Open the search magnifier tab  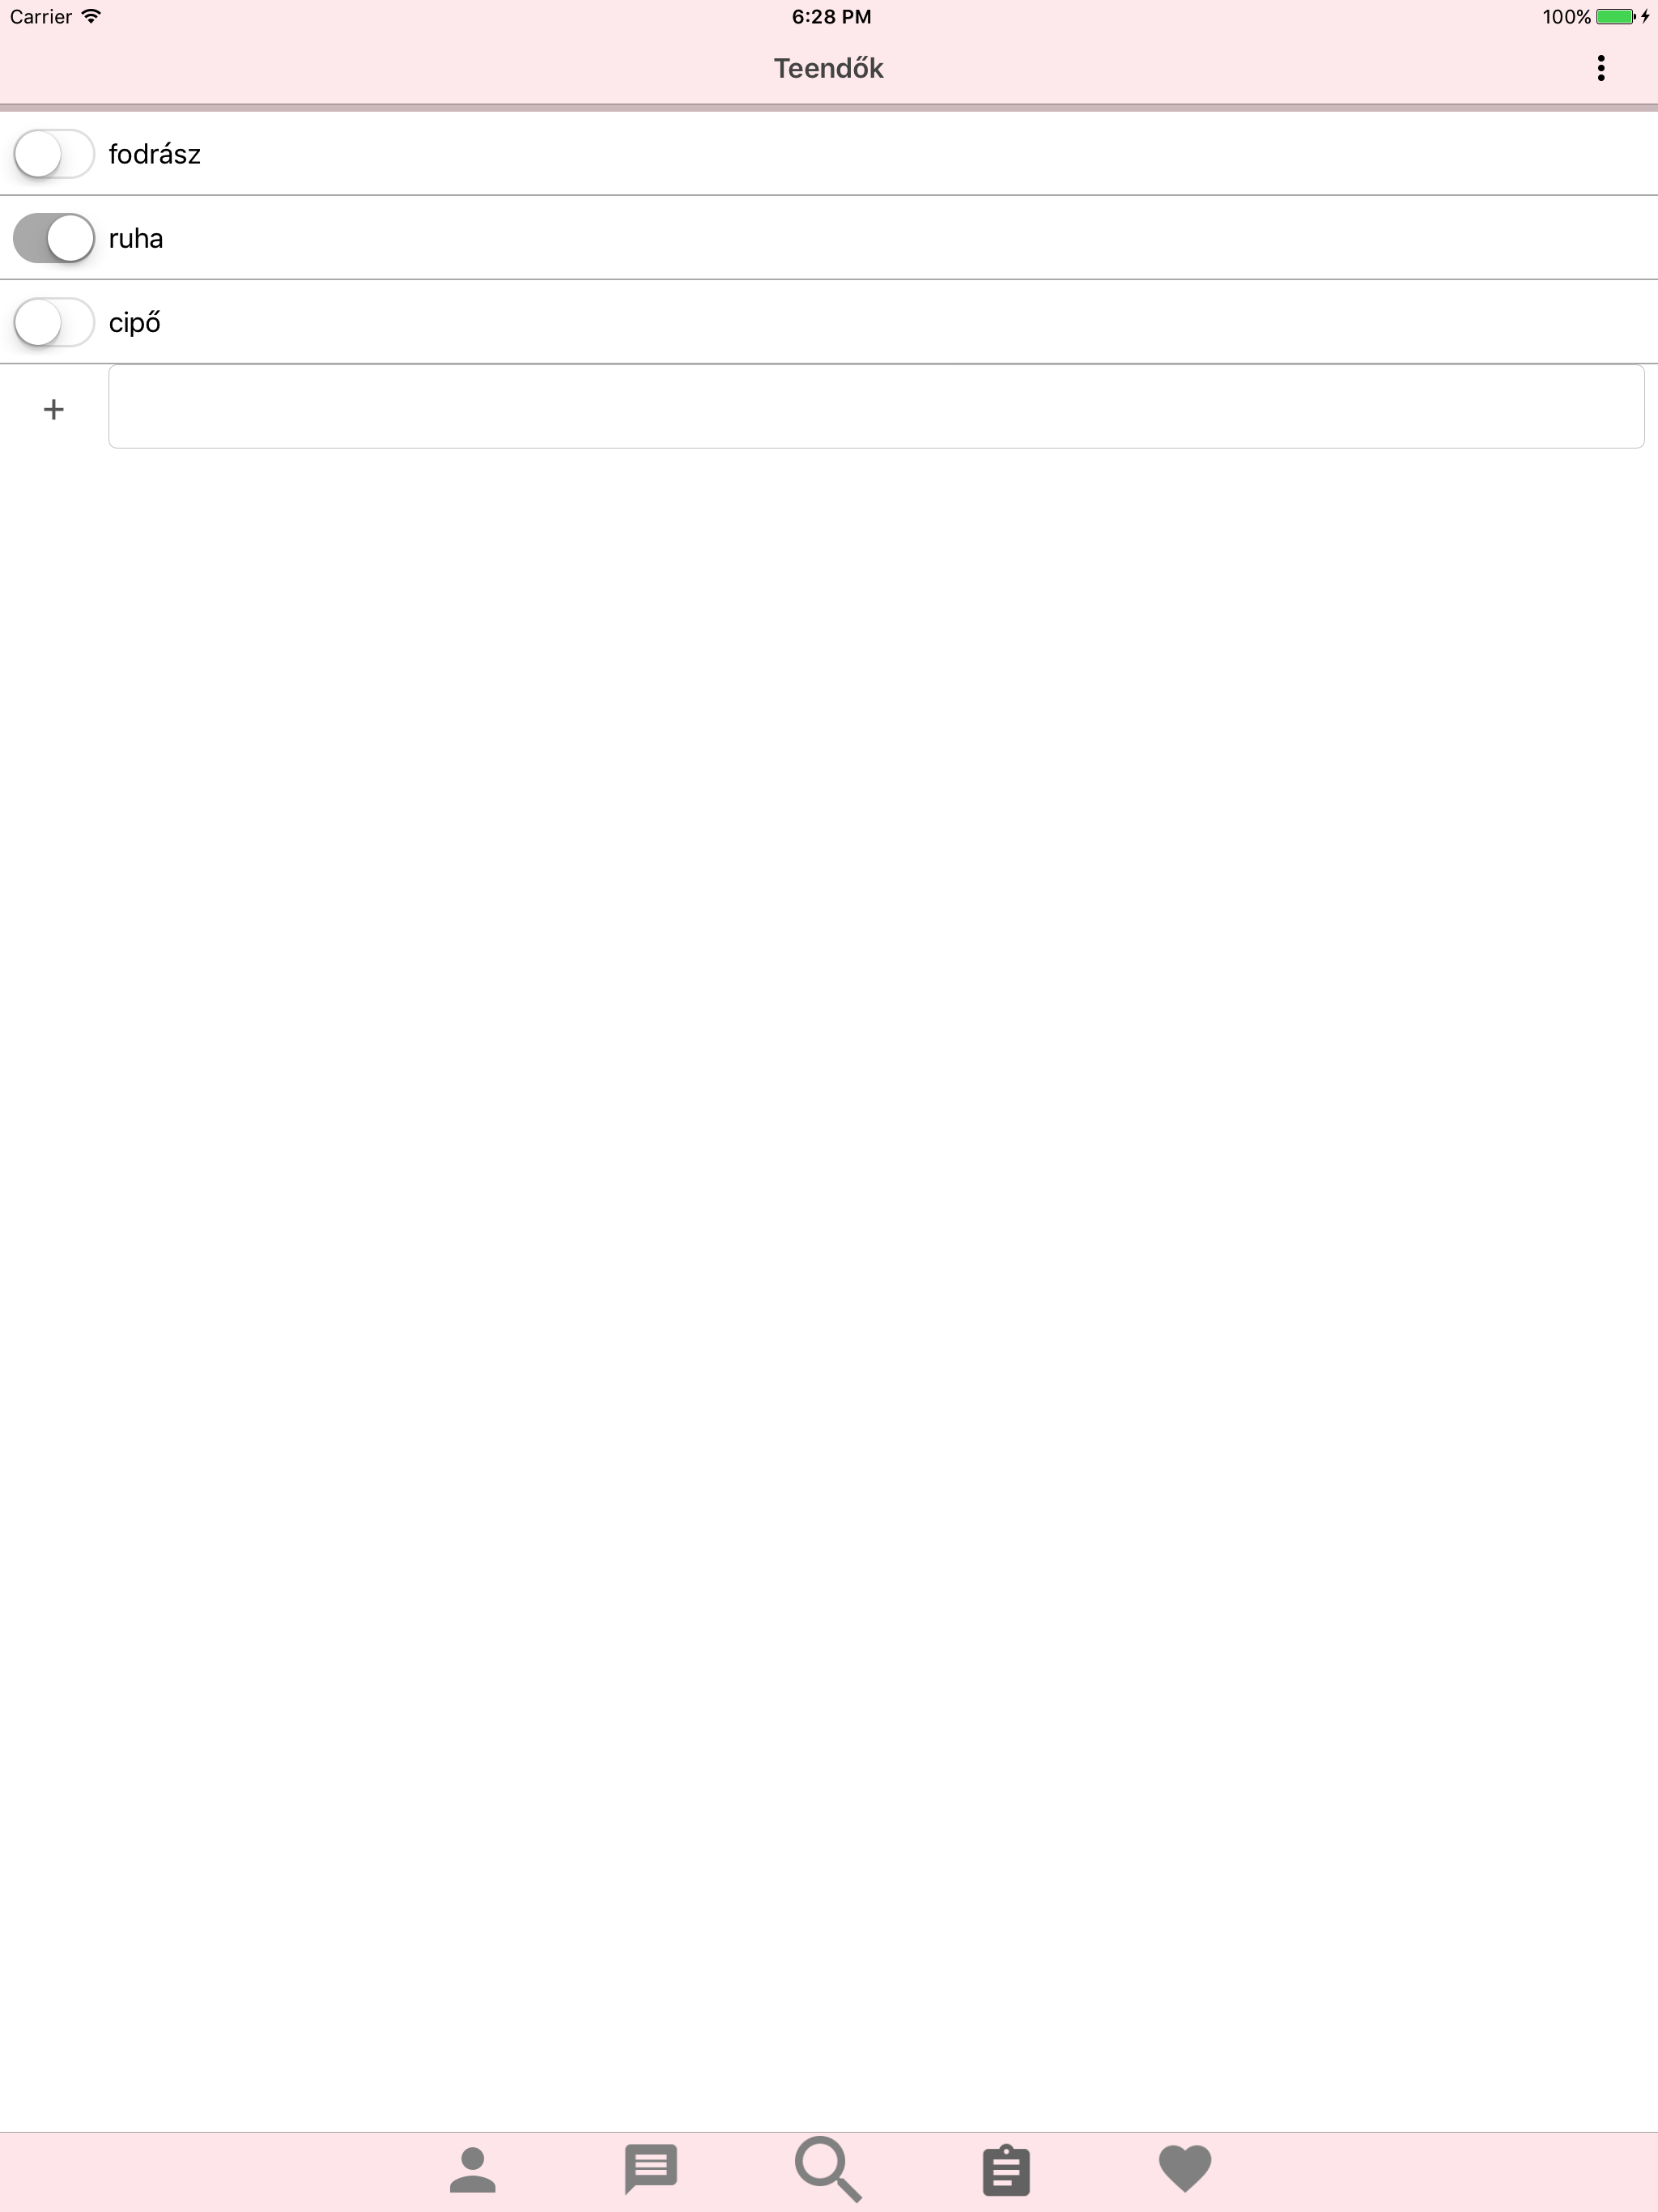click(828, 2169)
